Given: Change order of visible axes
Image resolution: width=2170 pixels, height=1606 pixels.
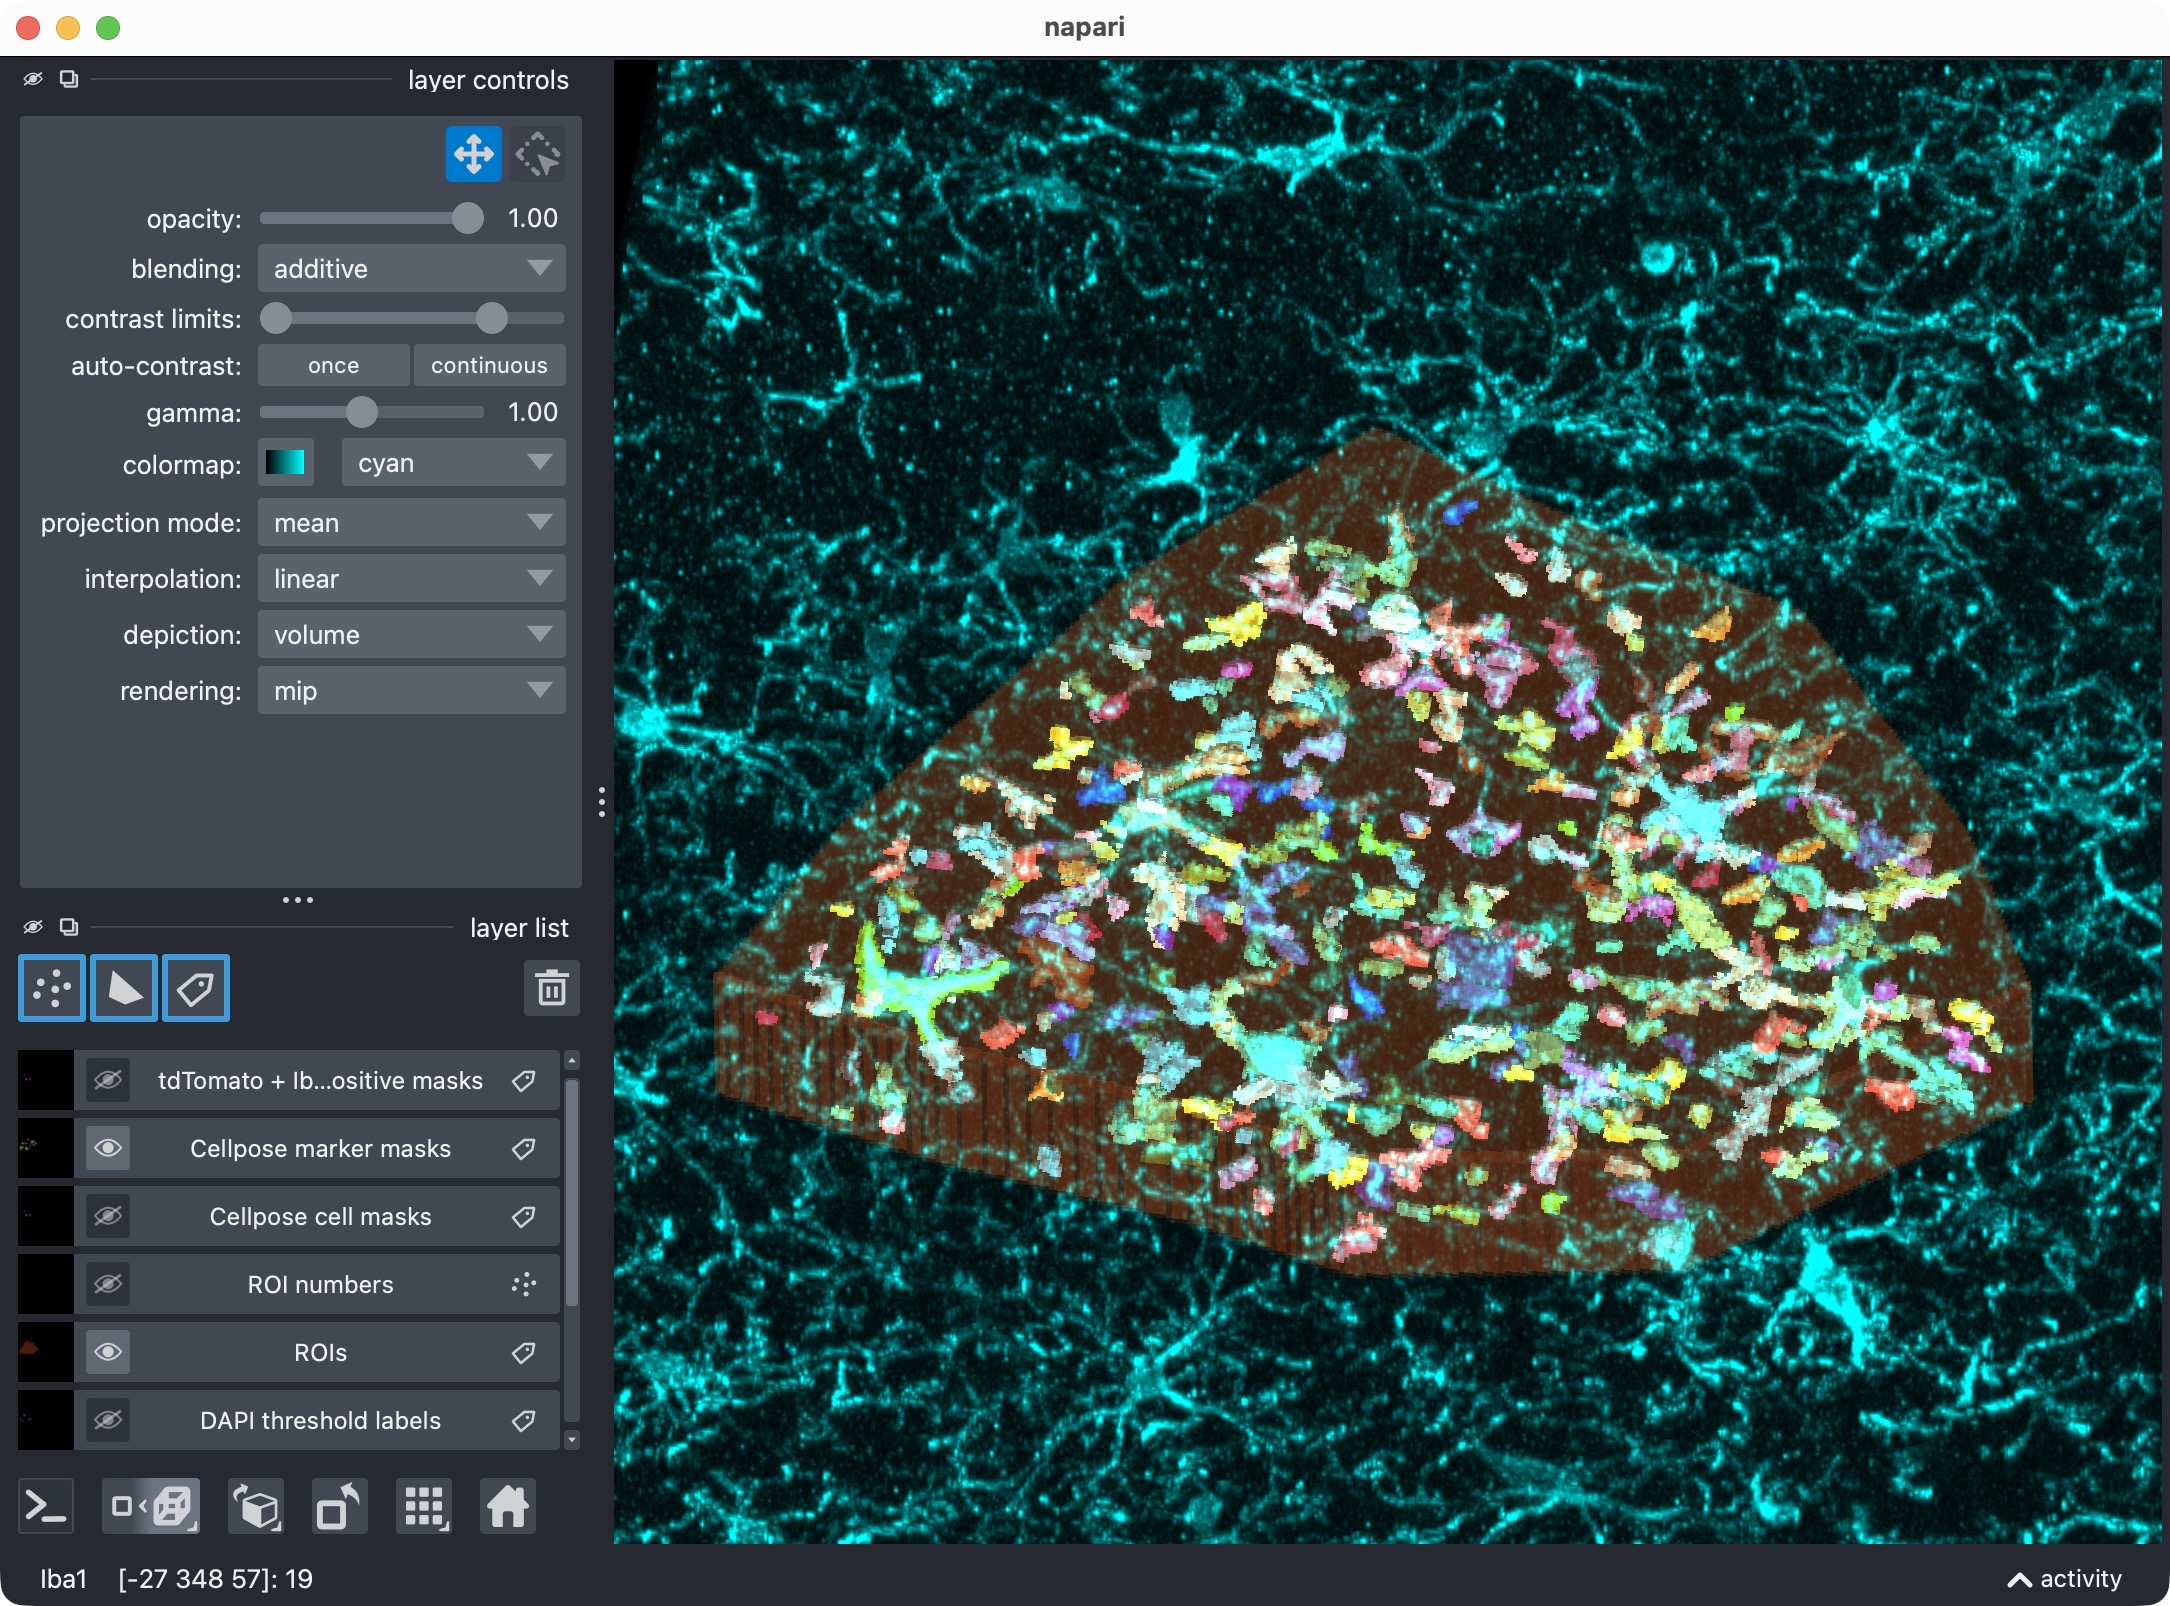Looking at the screenshot, I should click(x=256, y=1506).
